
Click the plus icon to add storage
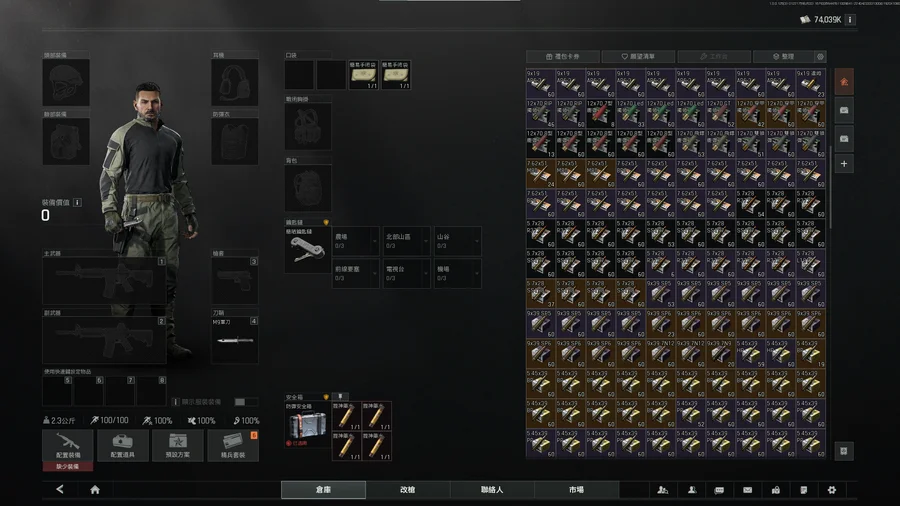[x=844, y=163]
